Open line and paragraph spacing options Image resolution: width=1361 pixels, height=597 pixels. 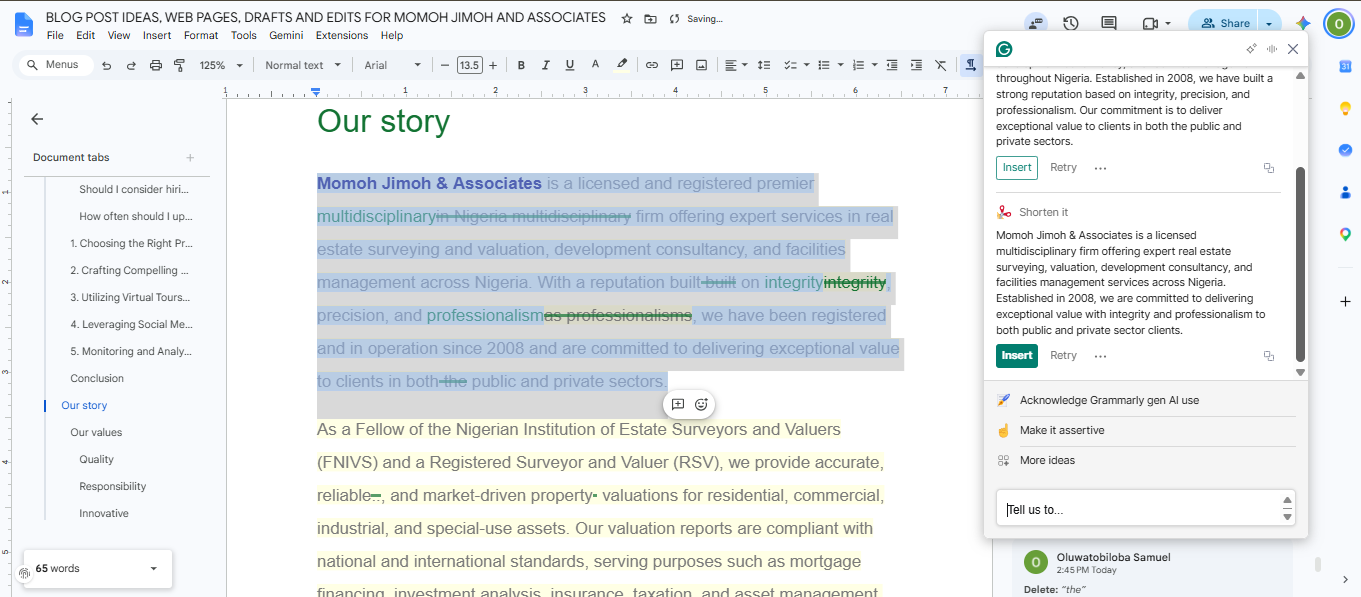click(x=764, y=65)
